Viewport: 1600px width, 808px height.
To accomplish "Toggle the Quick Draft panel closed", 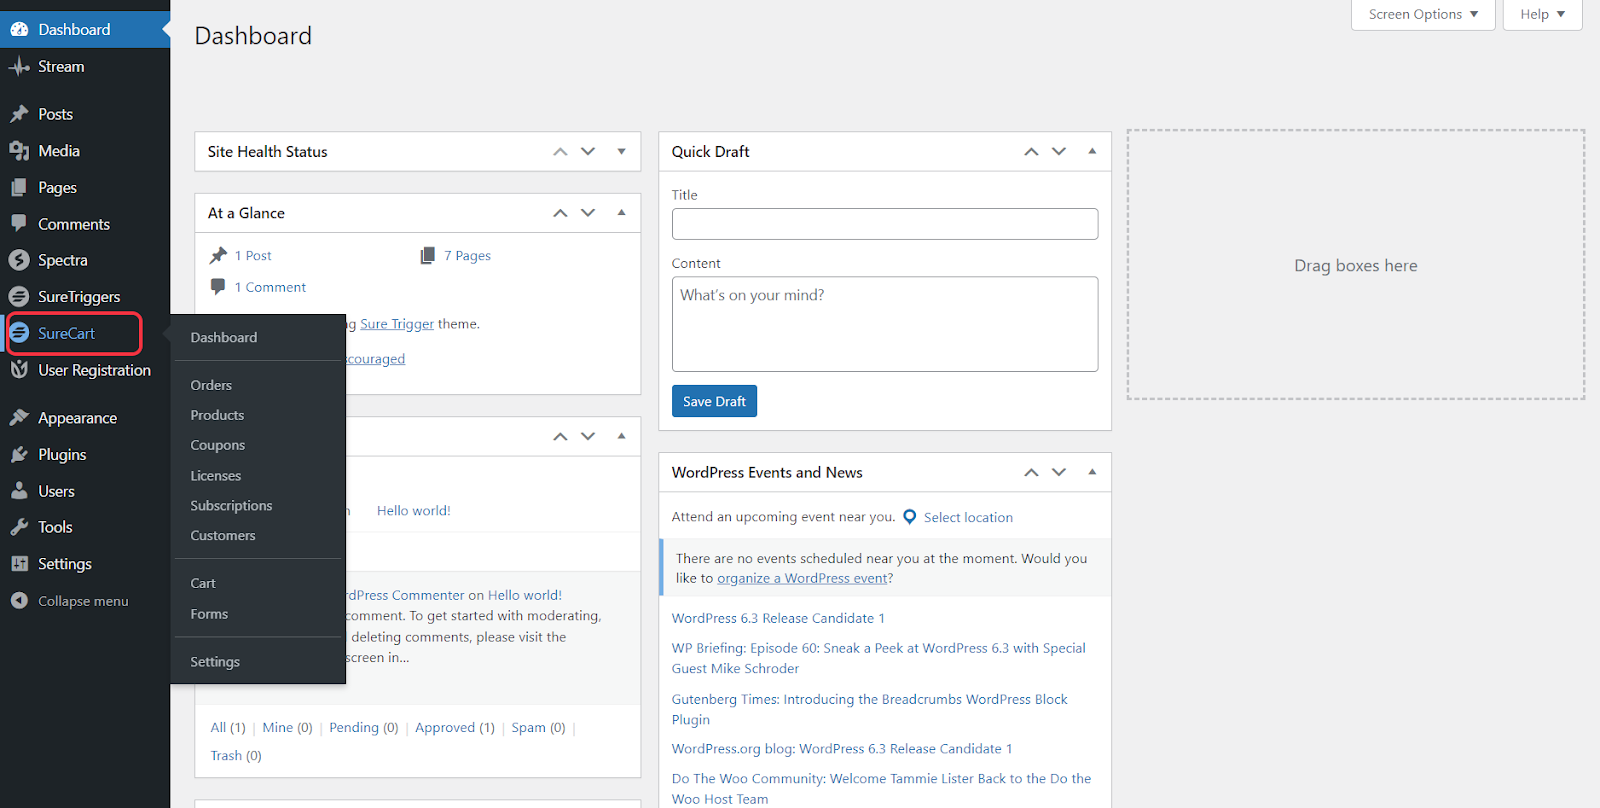I will 1092,152.
